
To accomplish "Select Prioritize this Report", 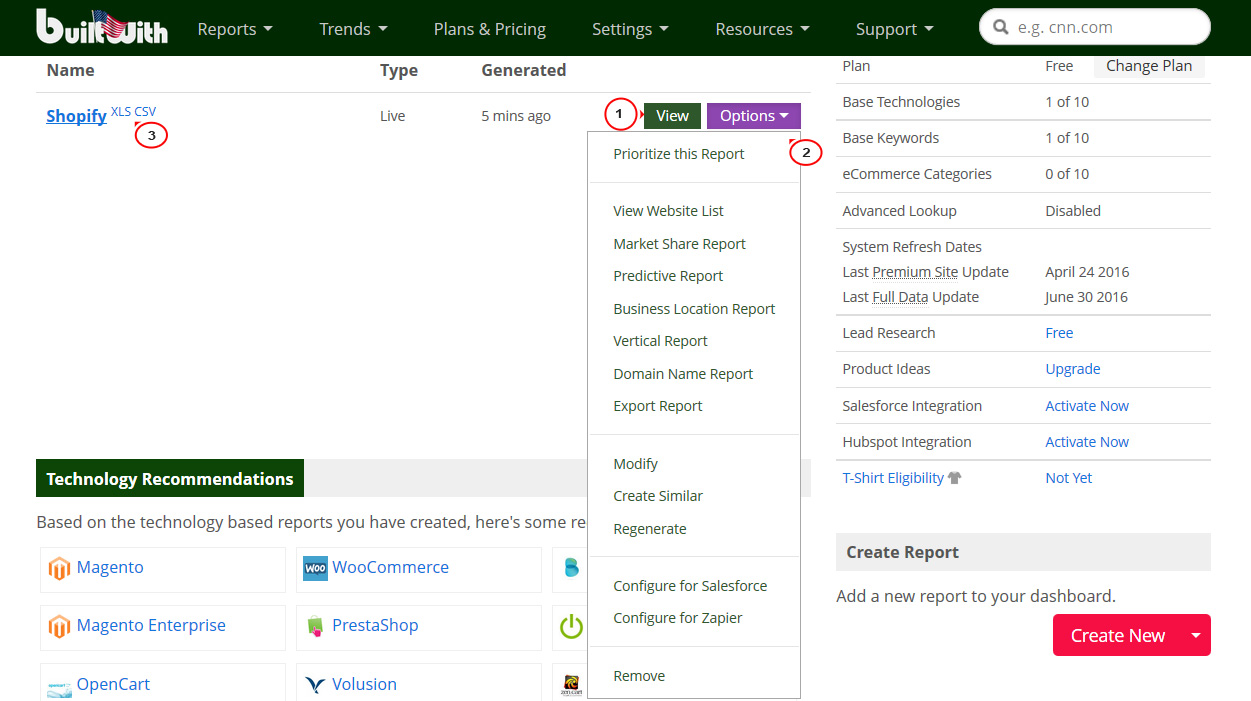I will point(679,154).
